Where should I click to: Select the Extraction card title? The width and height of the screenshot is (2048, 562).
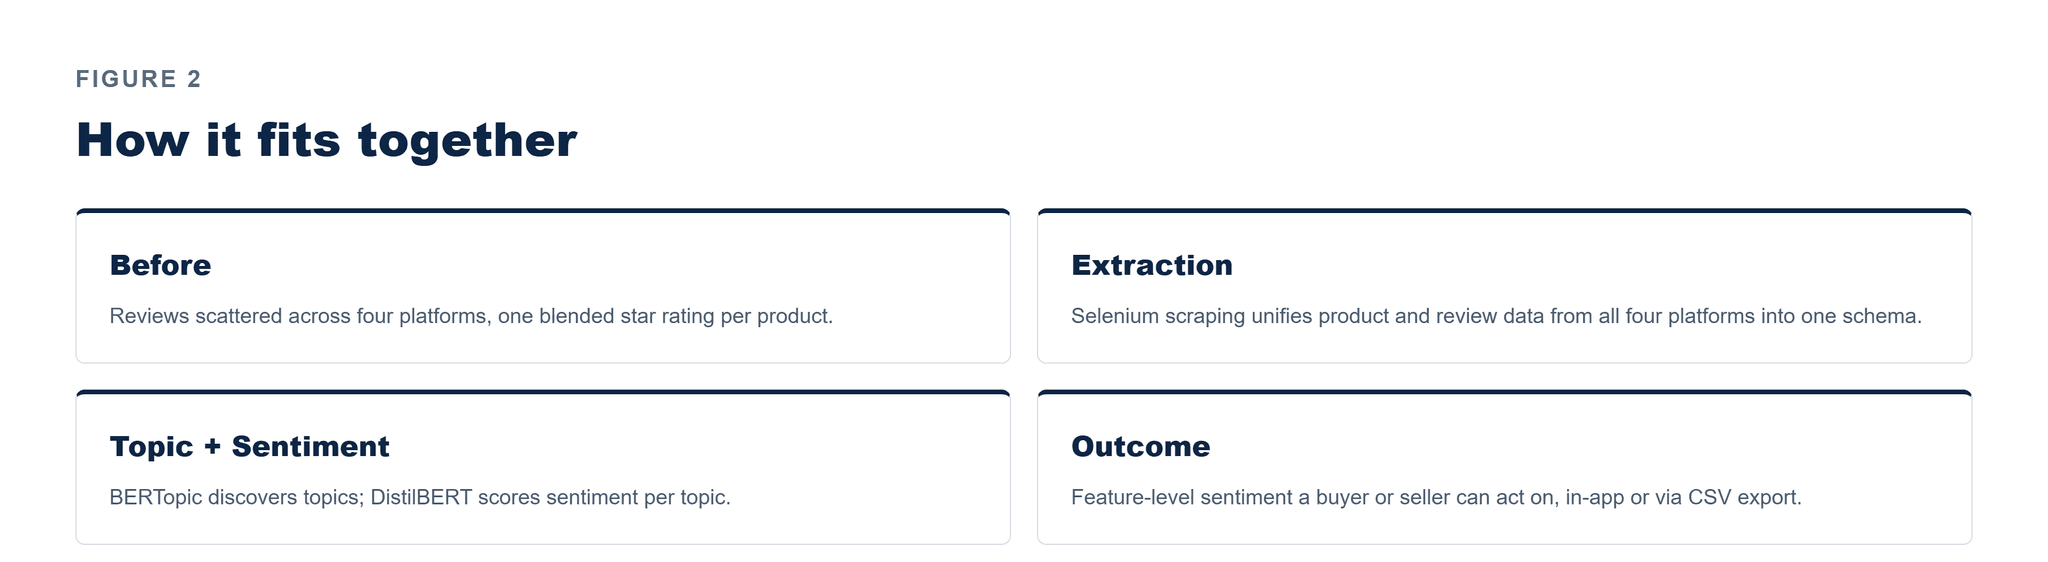pos(1151,265)
